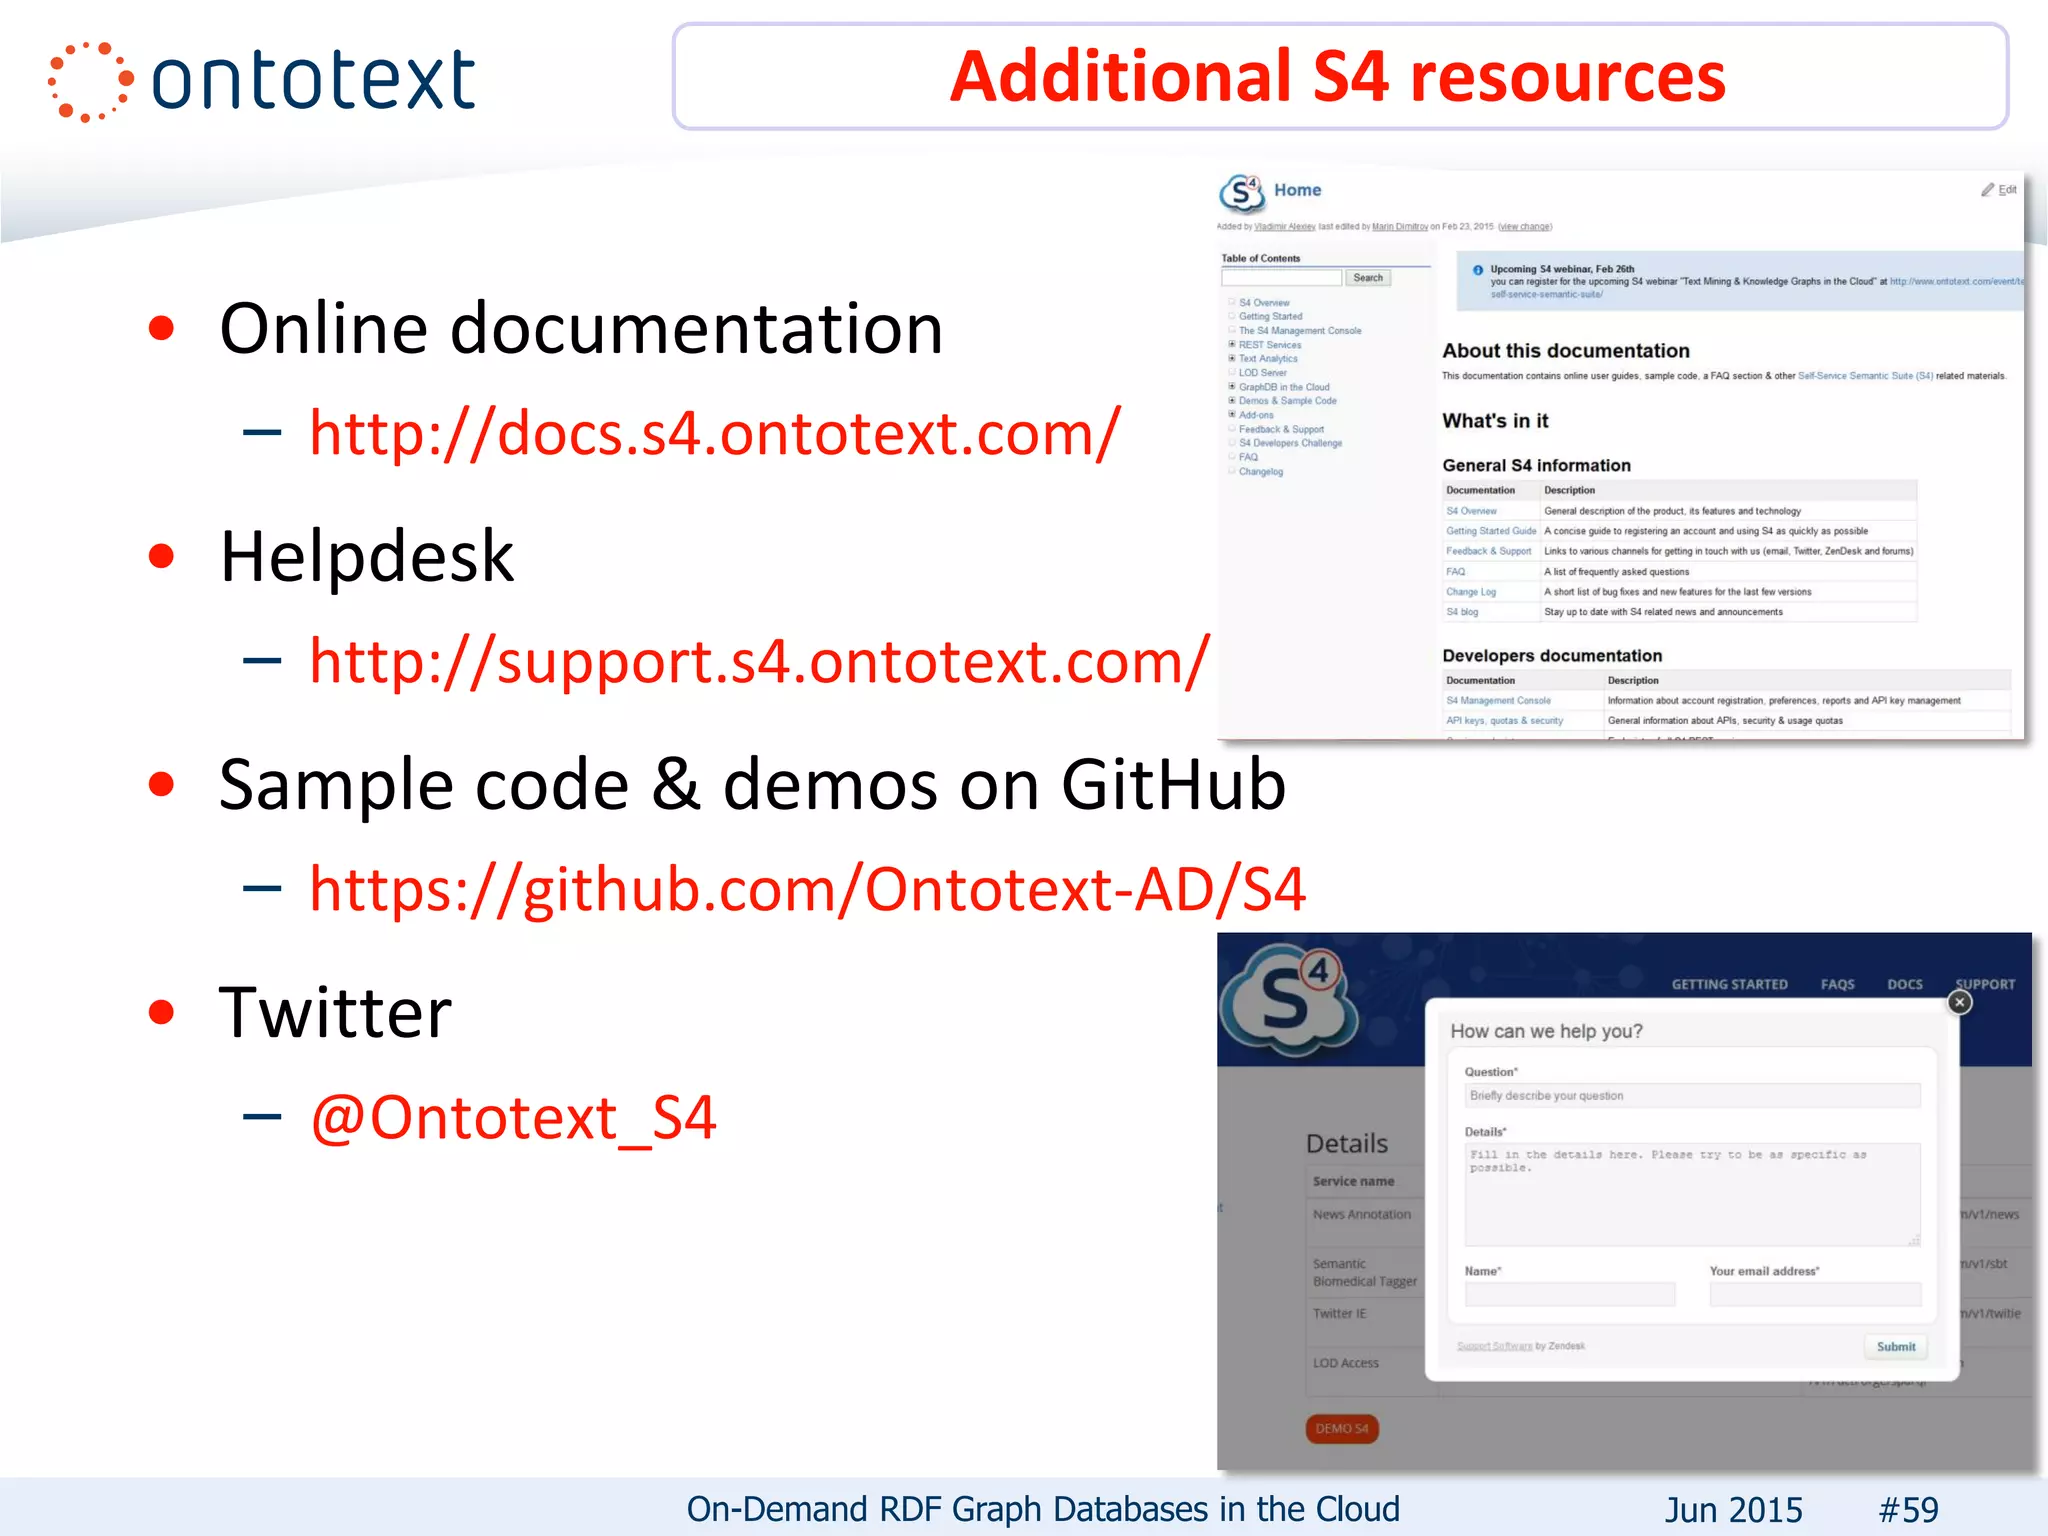Viewport: 2048px width, 1536px height.
Task: Click API keys, quotas & security link
Action: tap(1504, 721)
